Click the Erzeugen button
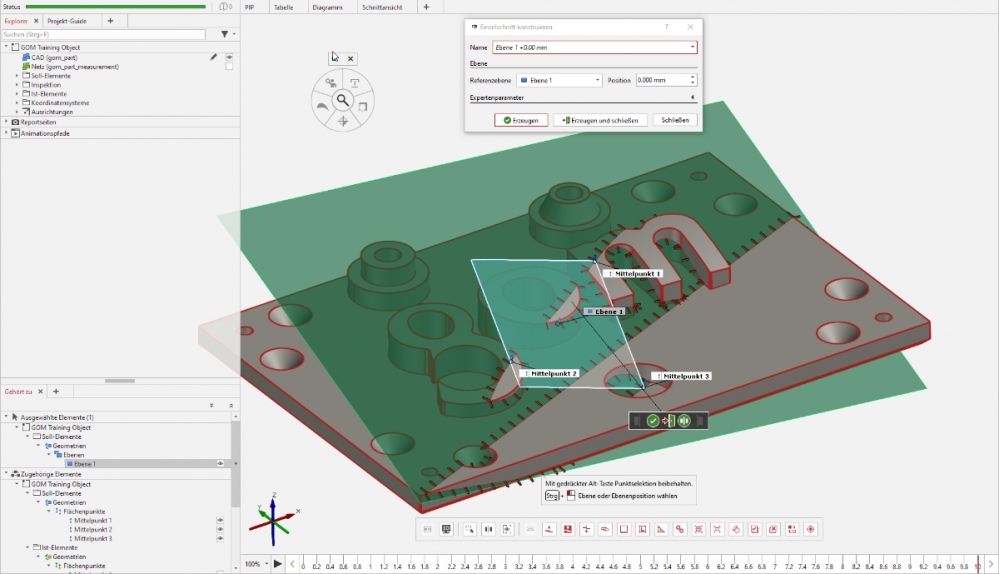 click(x=520, y=120)
